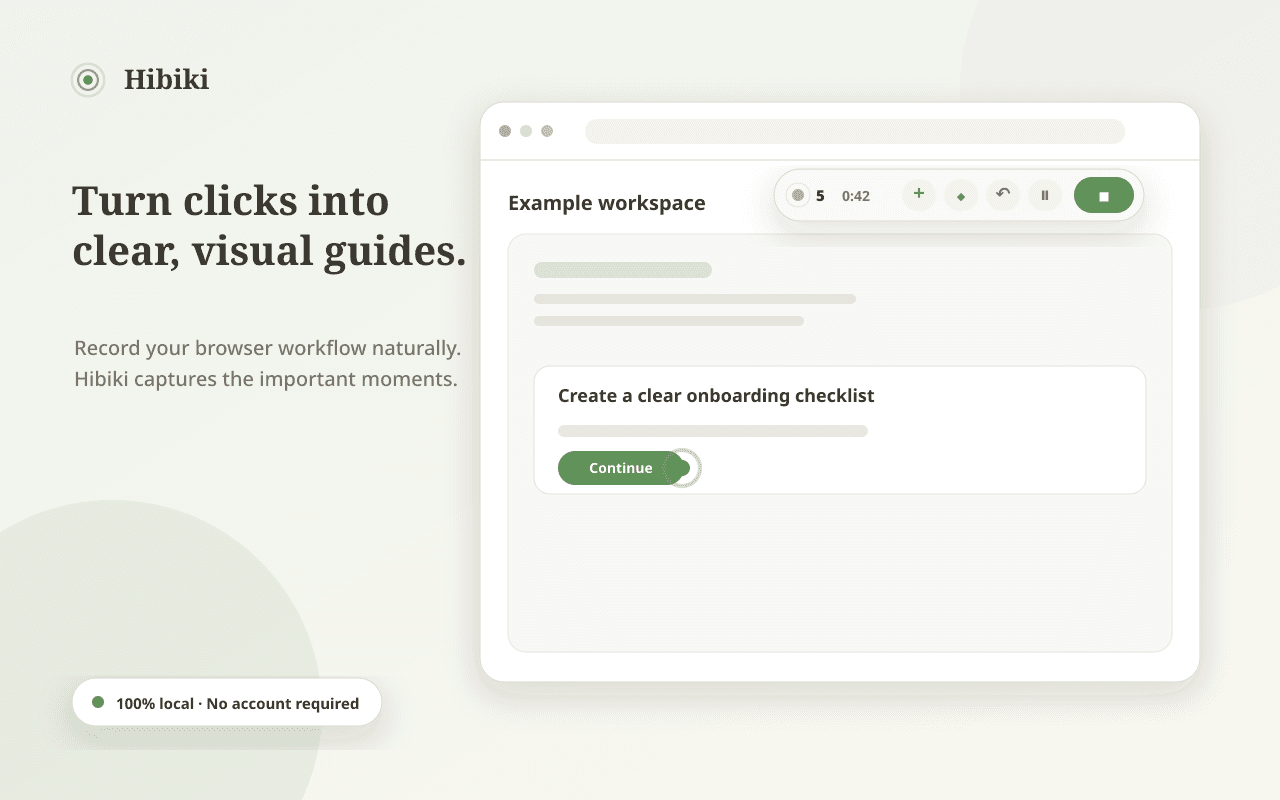Click the green dot in the local badge
This screenshot has height=800, width=1280.
point(98,702)
